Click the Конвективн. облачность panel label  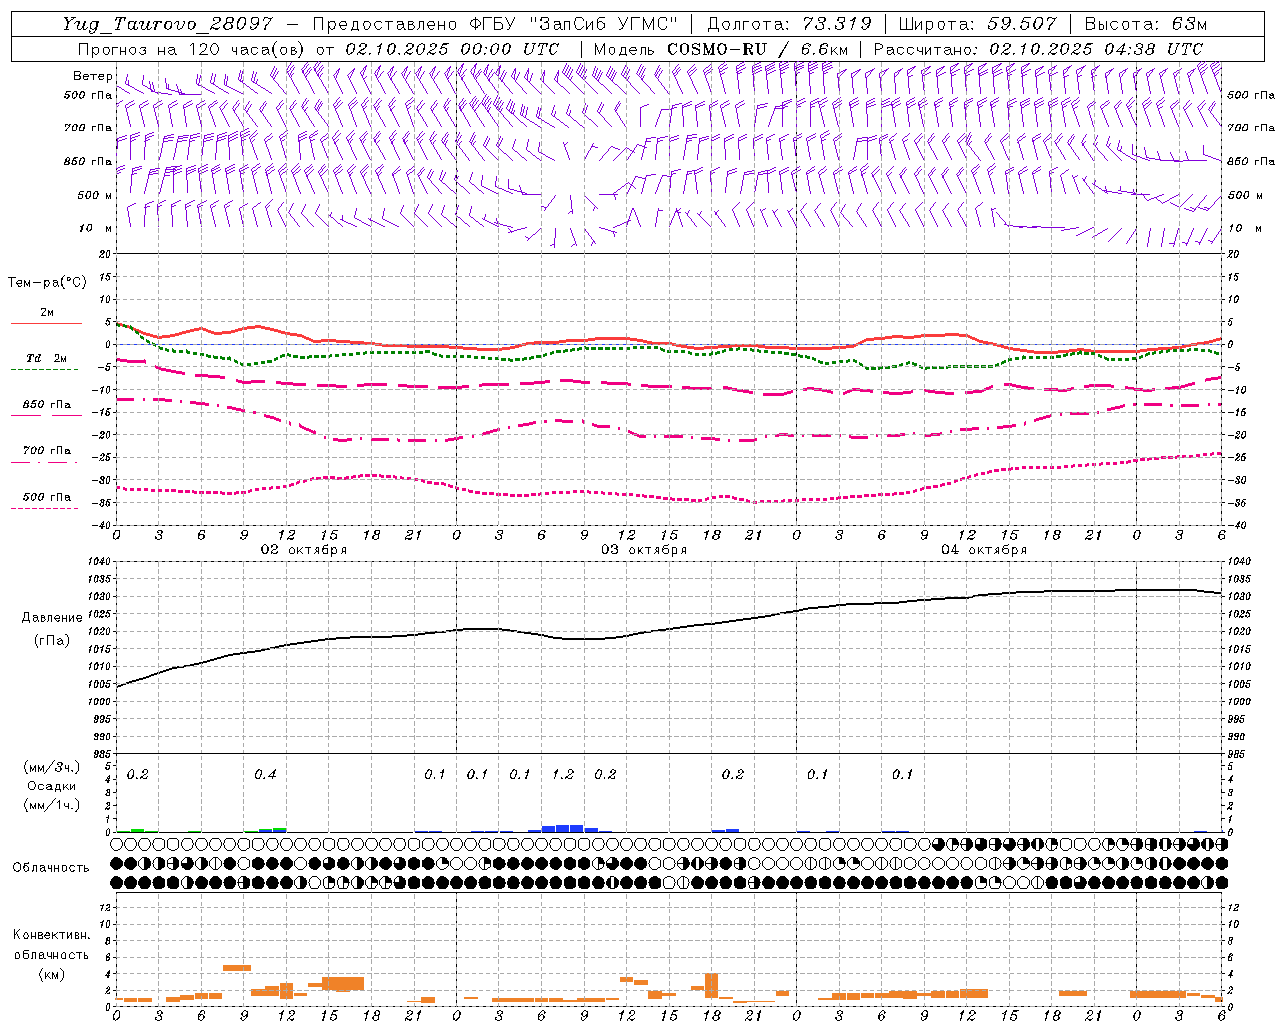tap(51, 945)
